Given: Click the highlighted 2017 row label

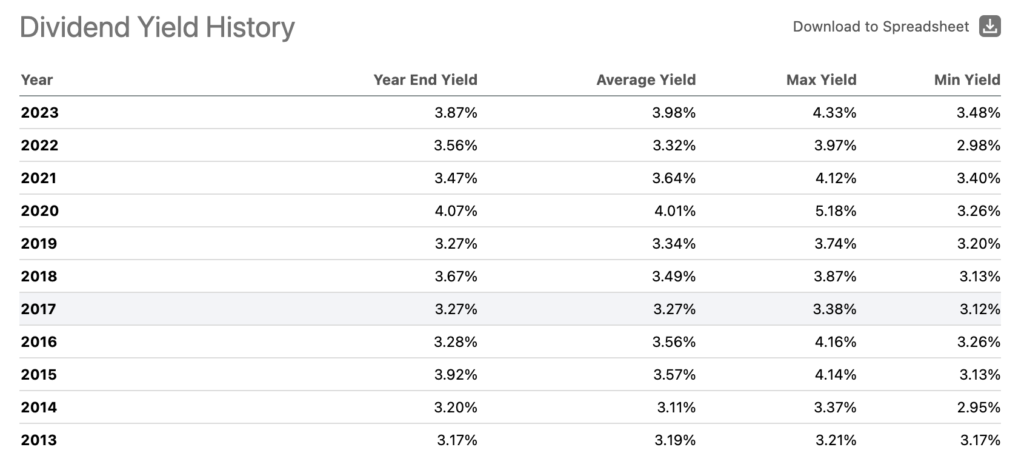Looking at the screenshot, I should [x=39, y=310].
